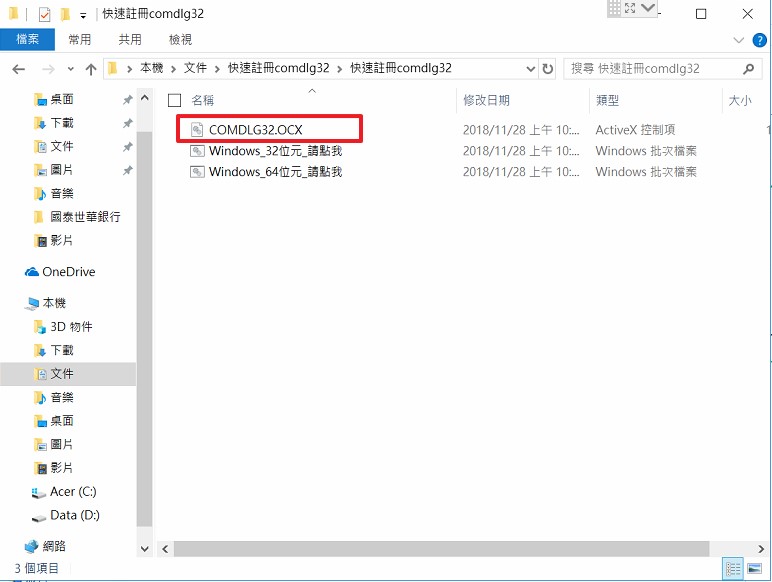Image resolution: width=772 pixels, height=582 pixels.
Task: Switch to details view layout icon
Action: [x=733, y=569]
